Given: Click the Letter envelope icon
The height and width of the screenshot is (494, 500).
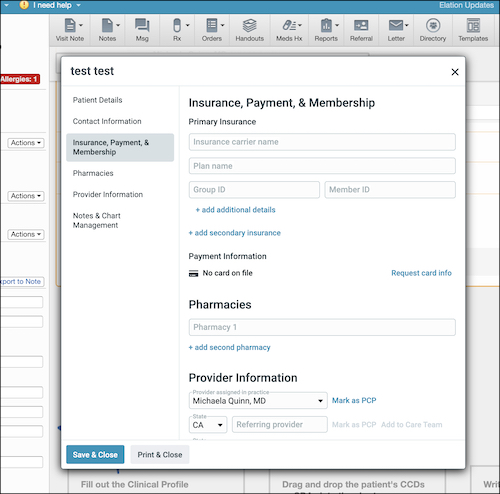Looking at the screenshot, I should tap(396, 25).
